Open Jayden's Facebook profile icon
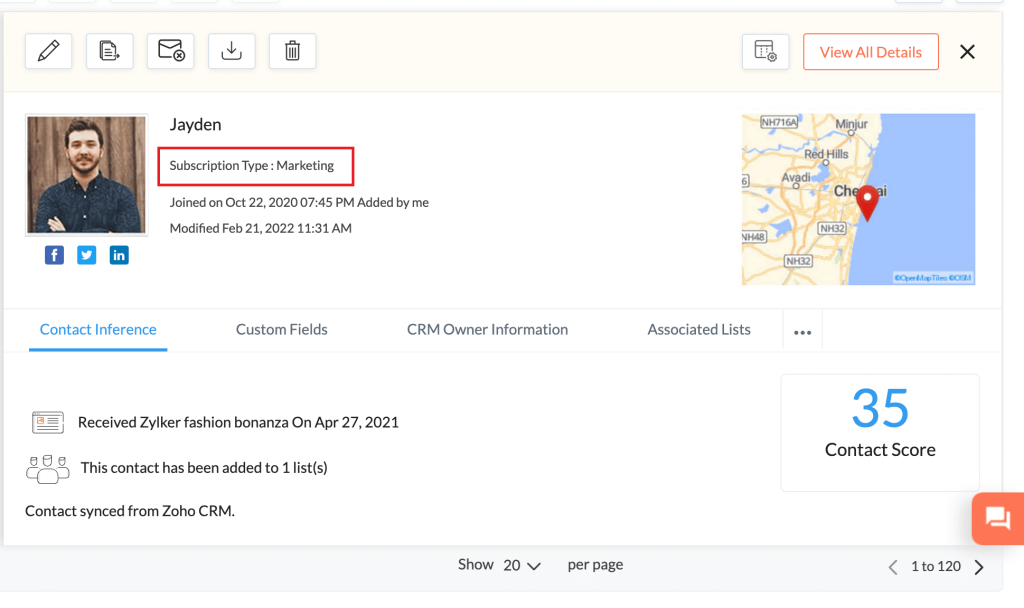Image resolution: width=1024 pixels, height=608 pixels. (54, 255)
